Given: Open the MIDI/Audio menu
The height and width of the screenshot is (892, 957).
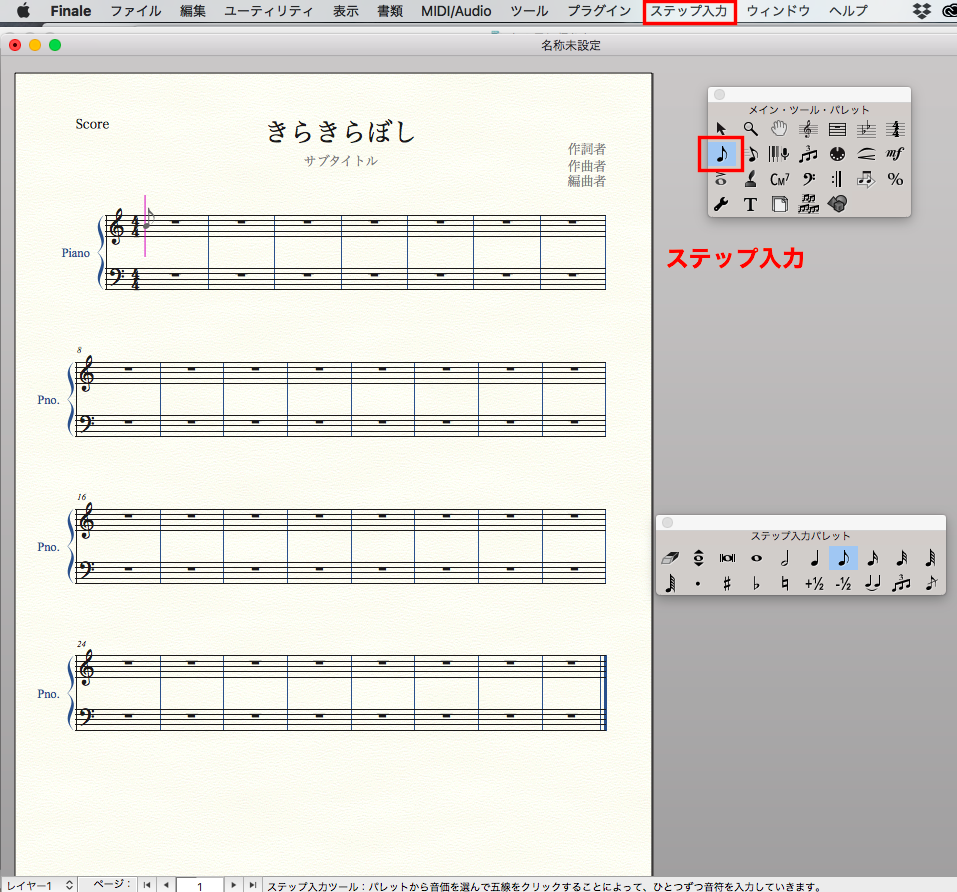Looking at the screenshot, I should coord(456,11).
